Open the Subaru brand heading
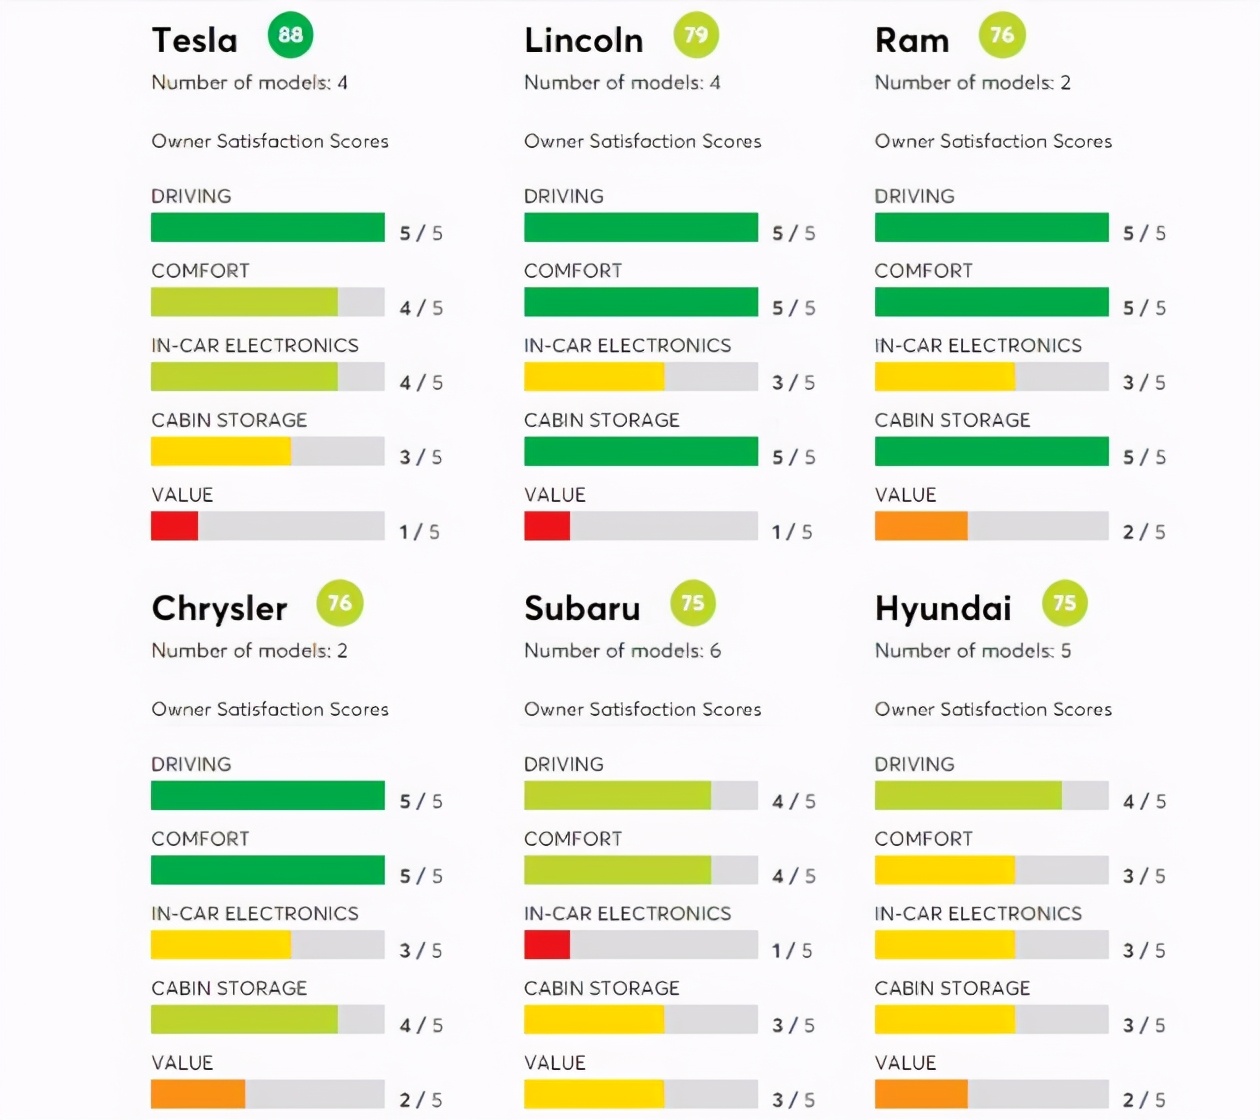Viewport: 1260px width, 1120px height. pyautogui.click(x=582, y=608)
